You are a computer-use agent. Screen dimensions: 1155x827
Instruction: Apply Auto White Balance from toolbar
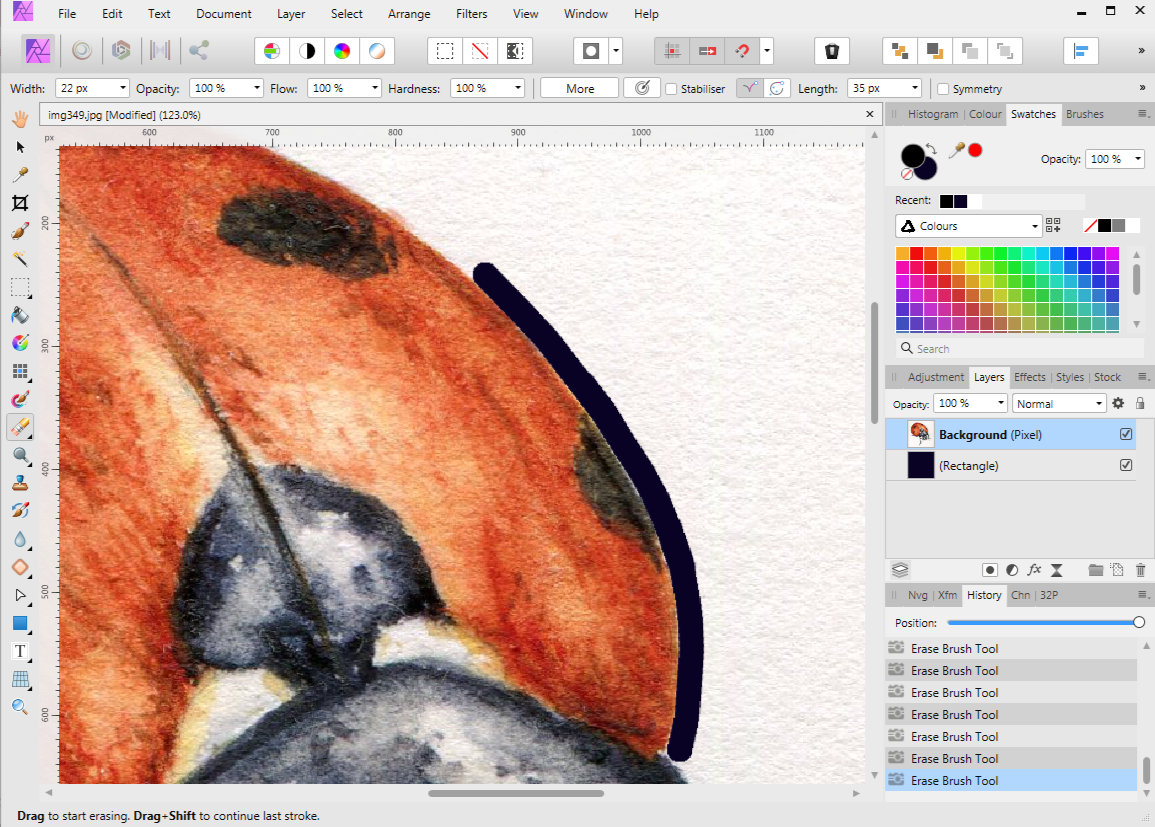376,51
